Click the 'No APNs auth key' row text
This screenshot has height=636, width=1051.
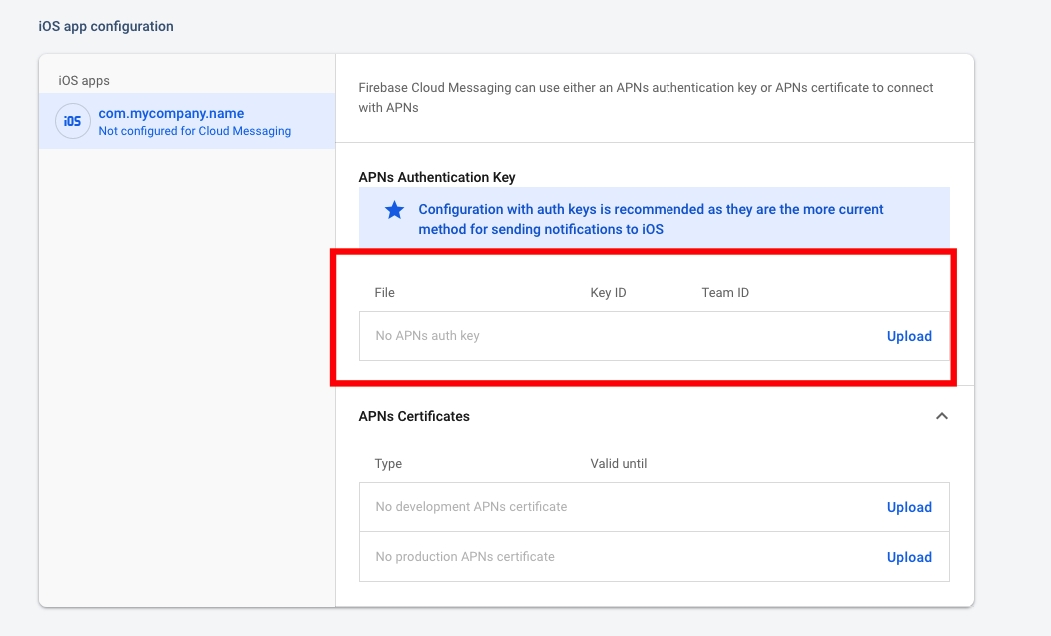(427, 336)
